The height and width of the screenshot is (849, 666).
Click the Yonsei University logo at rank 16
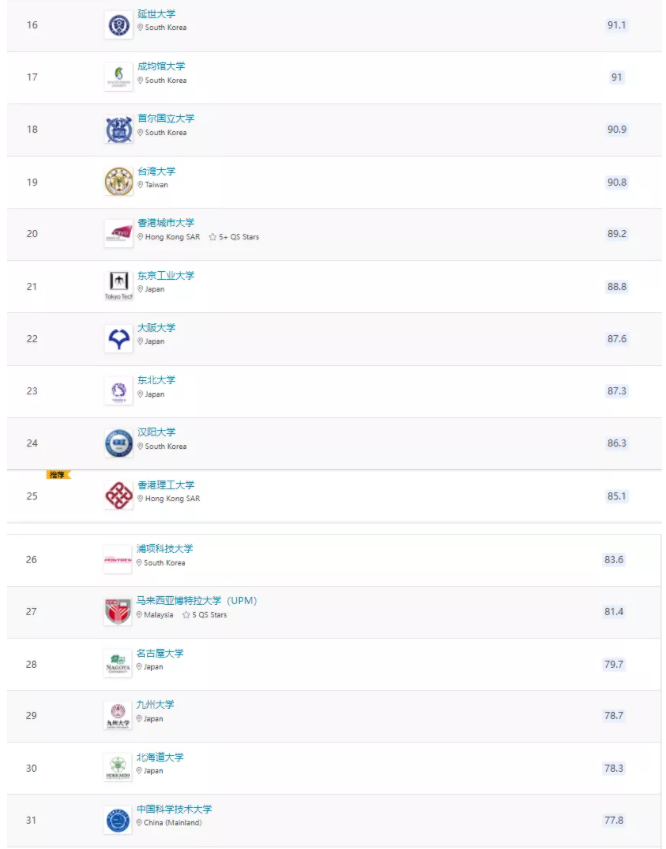tap(119, 25)
